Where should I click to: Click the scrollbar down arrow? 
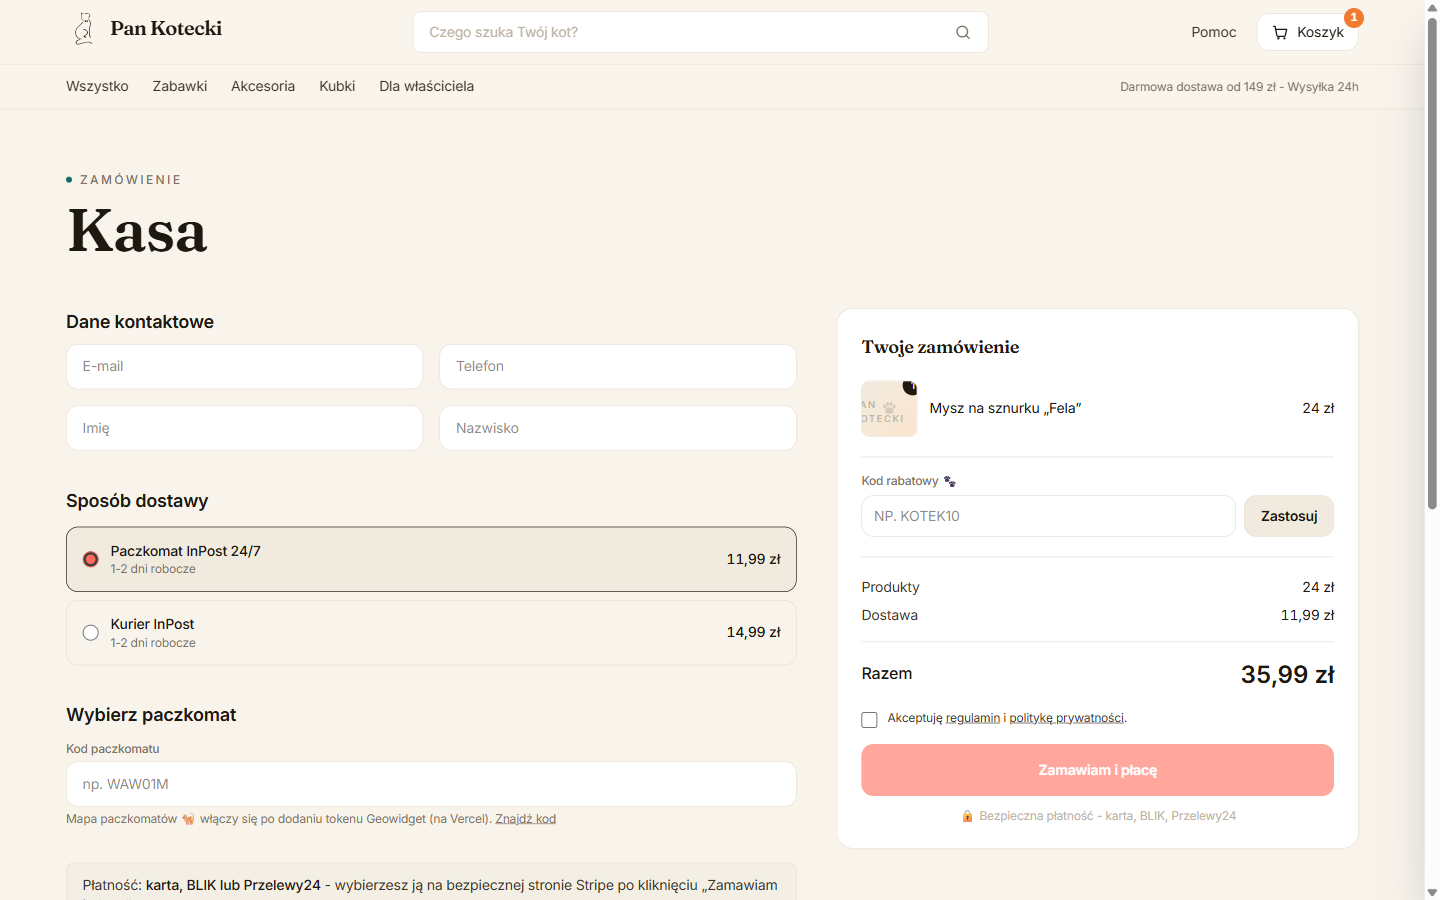1432,892
